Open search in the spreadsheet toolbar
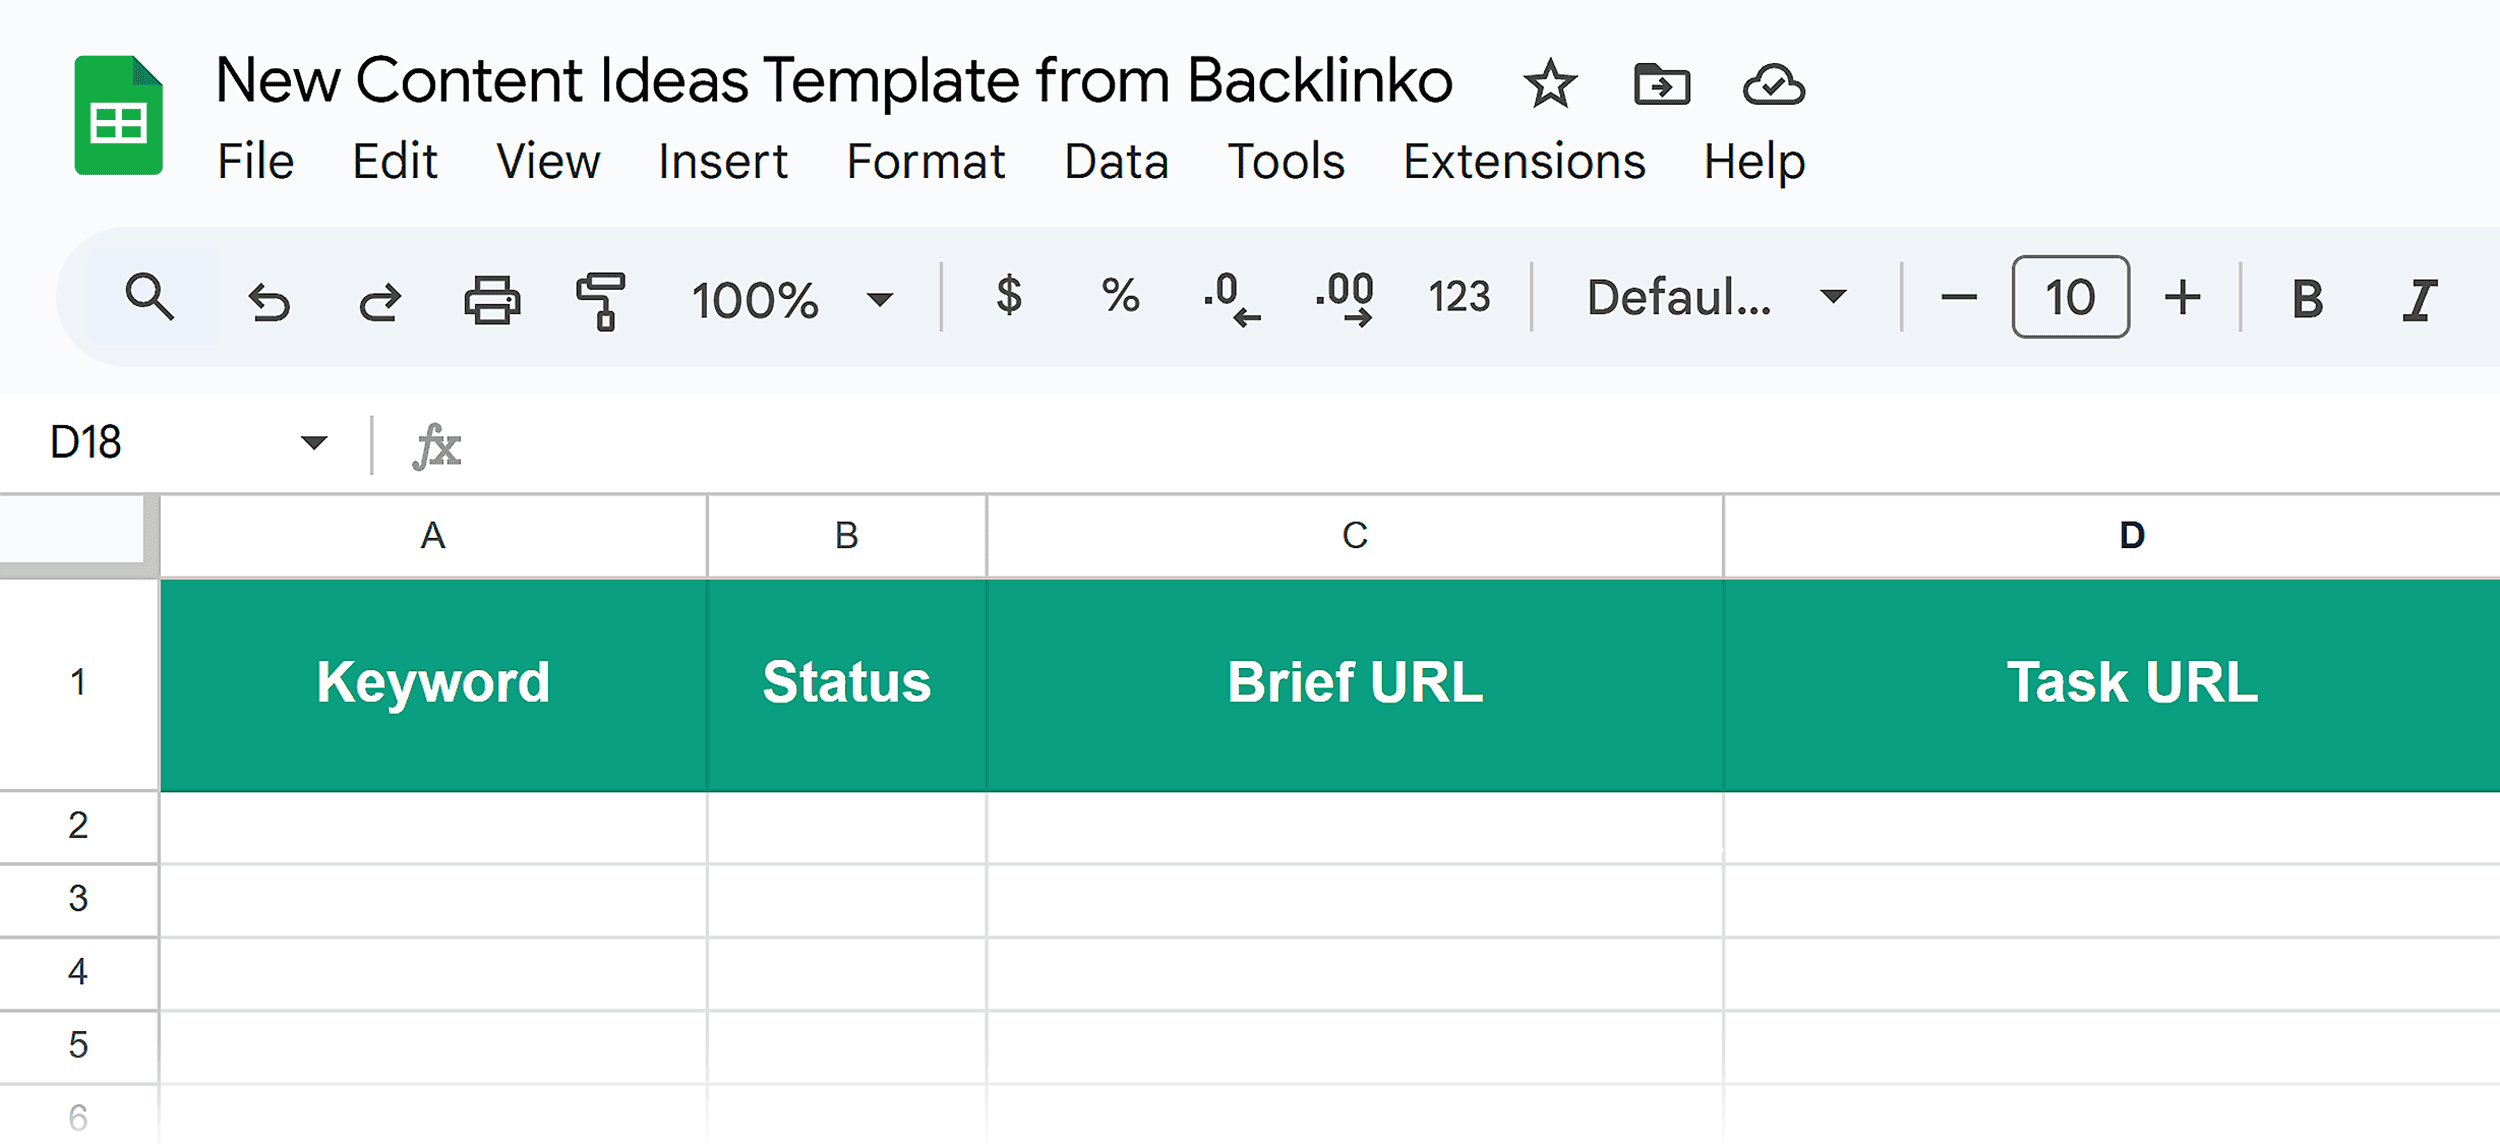2500x1144 pixels. click(148, 296)
